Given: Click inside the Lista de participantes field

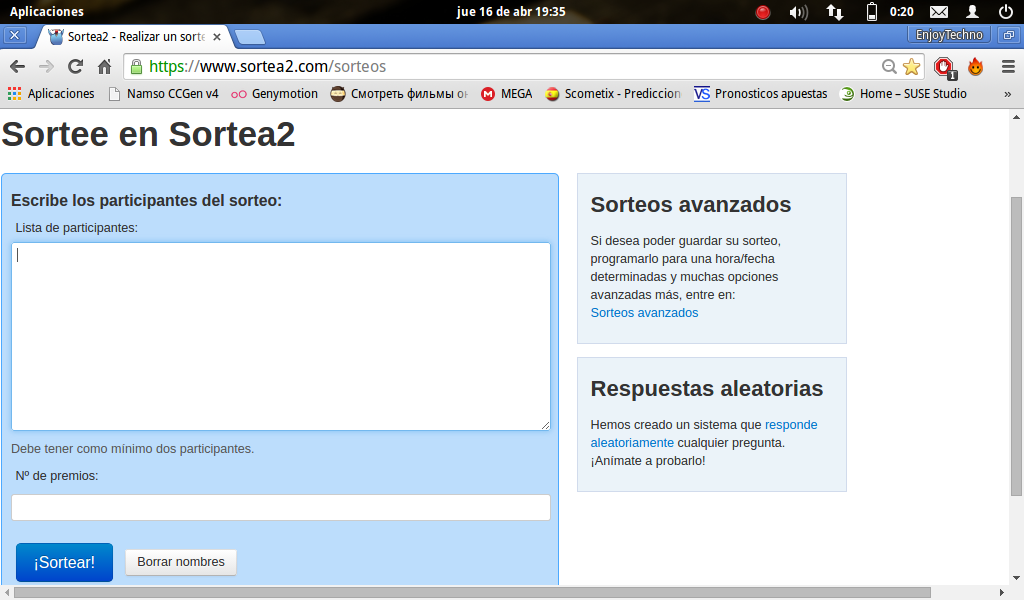Looking at the screenshot, I should [x=280, y=335].
